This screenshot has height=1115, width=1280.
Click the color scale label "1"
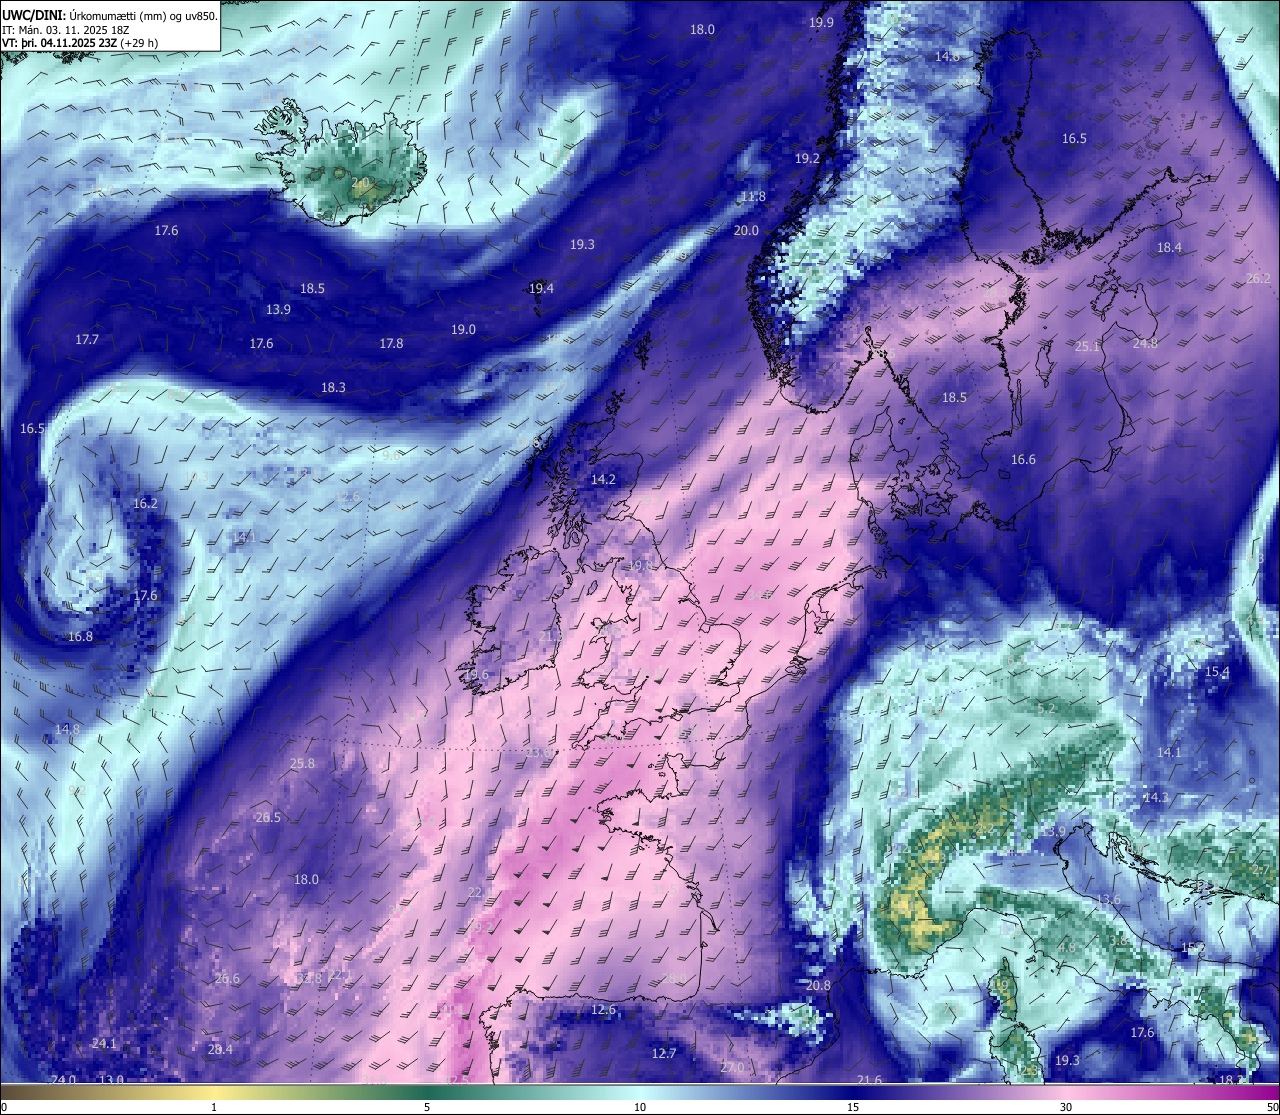tap(214, 1107)
